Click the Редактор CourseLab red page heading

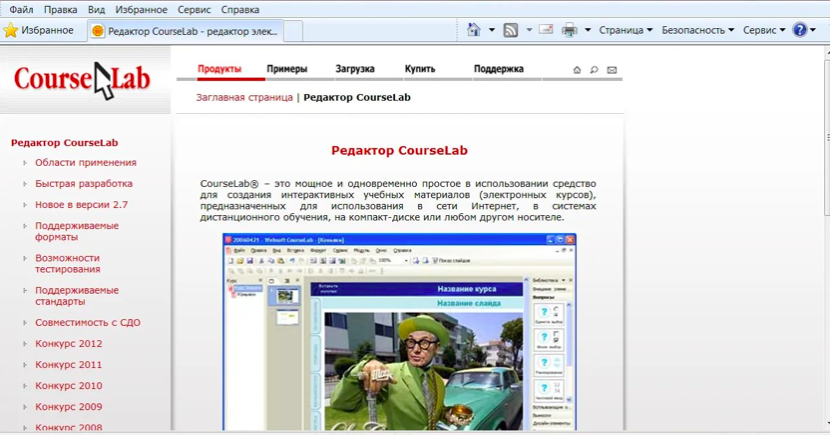click(399, 150)
